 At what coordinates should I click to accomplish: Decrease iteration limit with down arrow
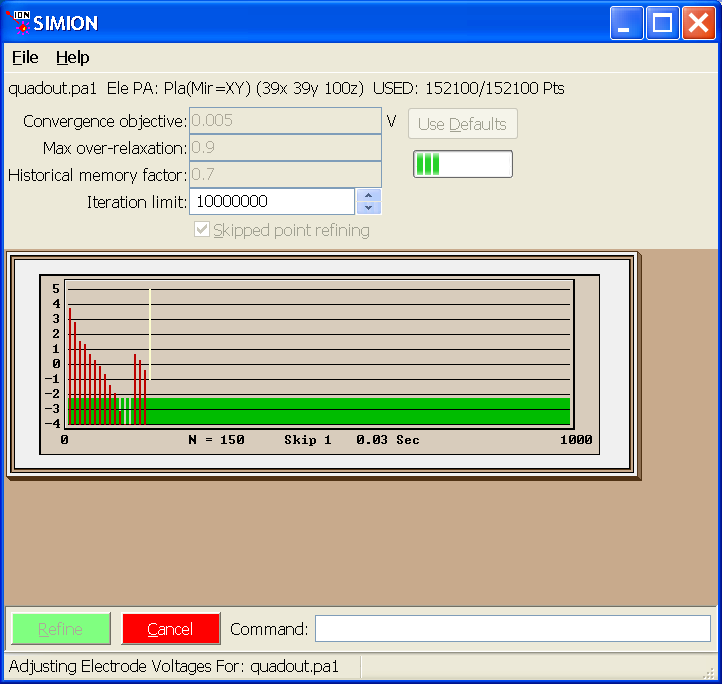click(368, 208)
